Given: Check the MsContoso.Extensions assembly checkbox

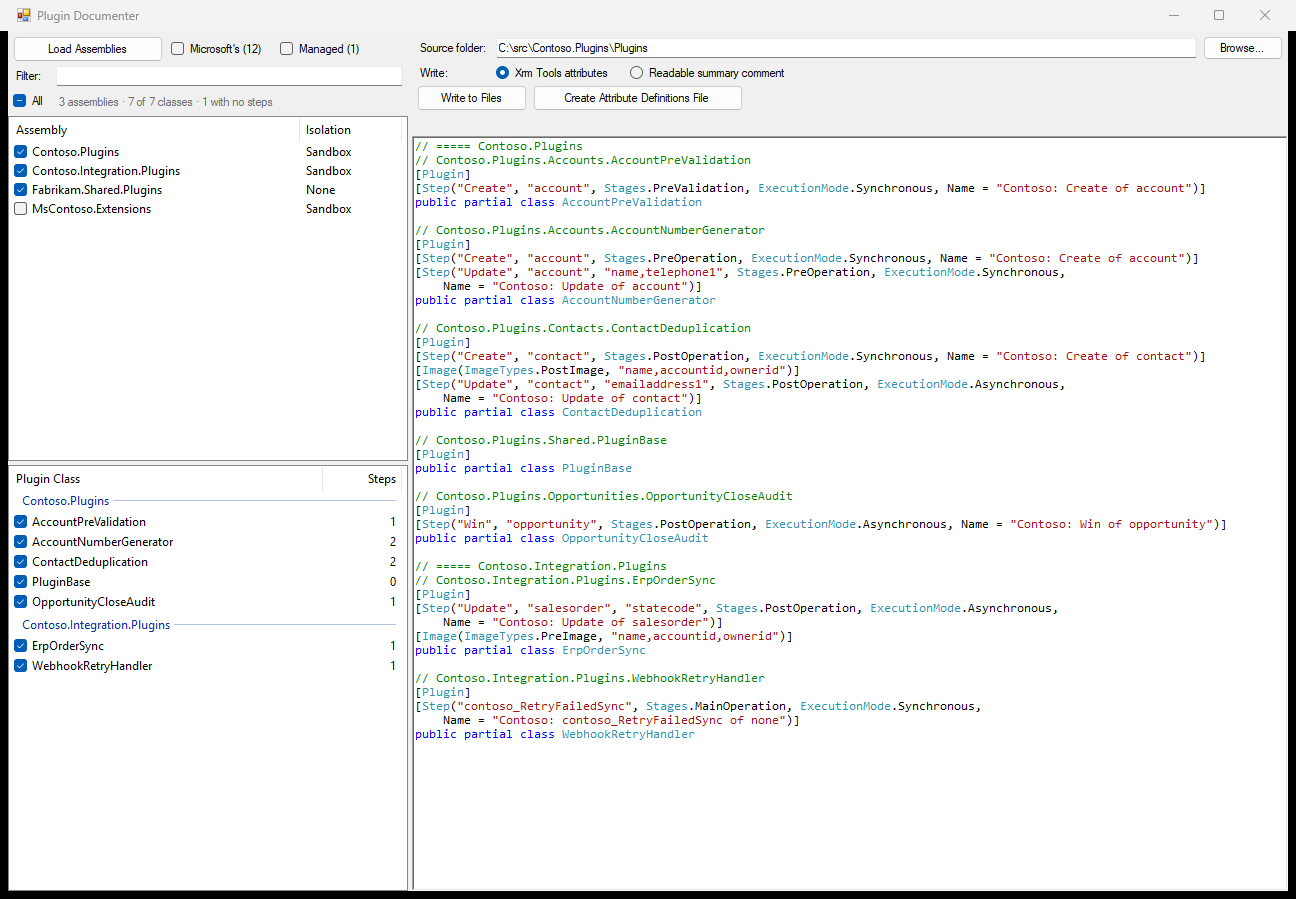Looking at the screenshot, I should click(21, 209).
